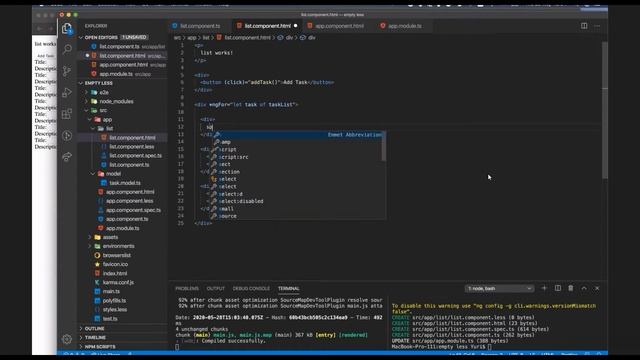Collapse the src folder

[x=87, y=110]
